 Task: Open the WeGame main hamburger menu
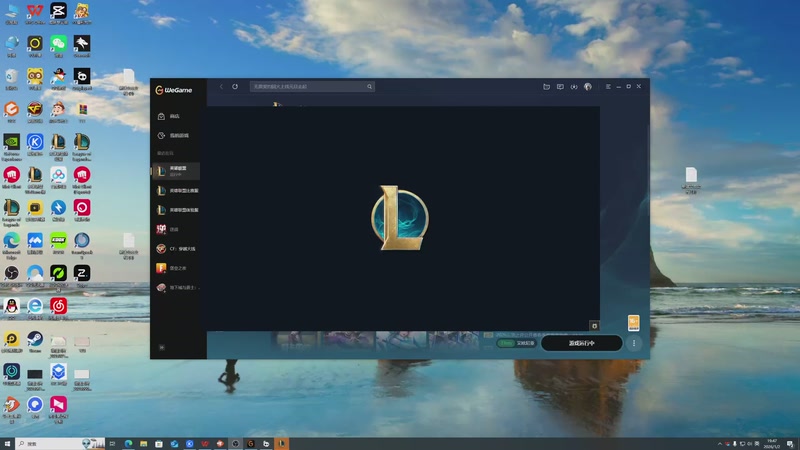608,87
